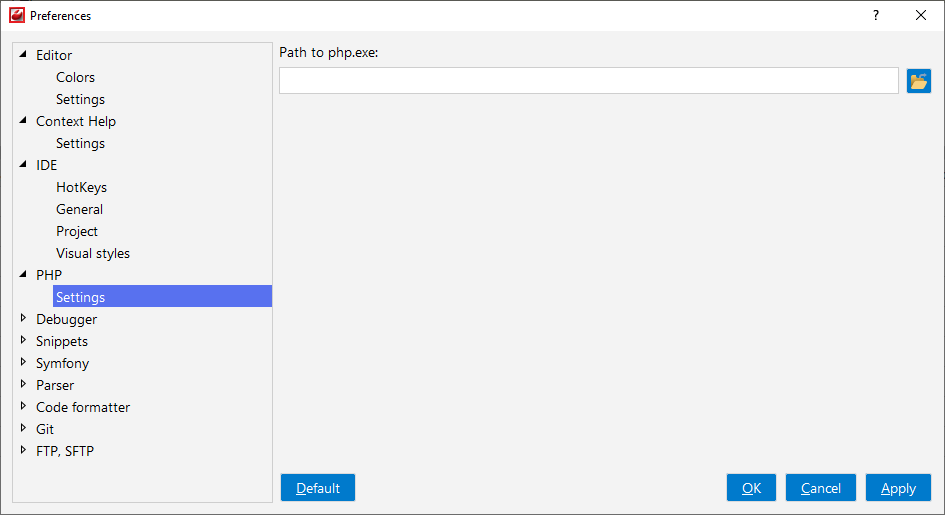
Task: Collapse the Context Help node arrow
Action: [x=23, y=120]
